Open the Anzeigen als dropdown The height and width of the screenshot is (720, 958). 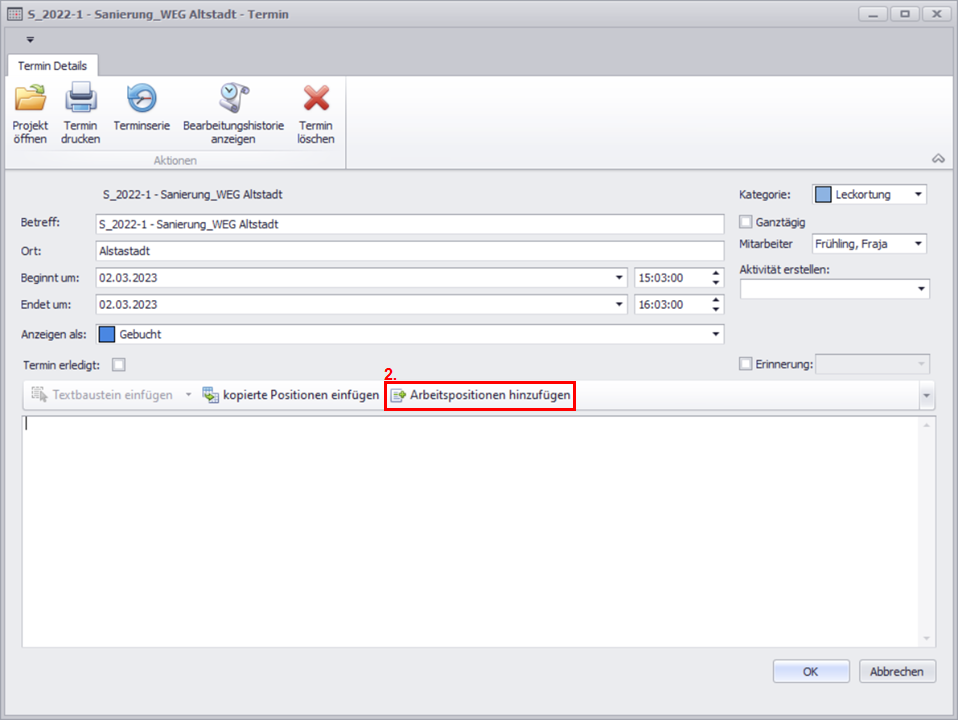[x=715, y=334]
